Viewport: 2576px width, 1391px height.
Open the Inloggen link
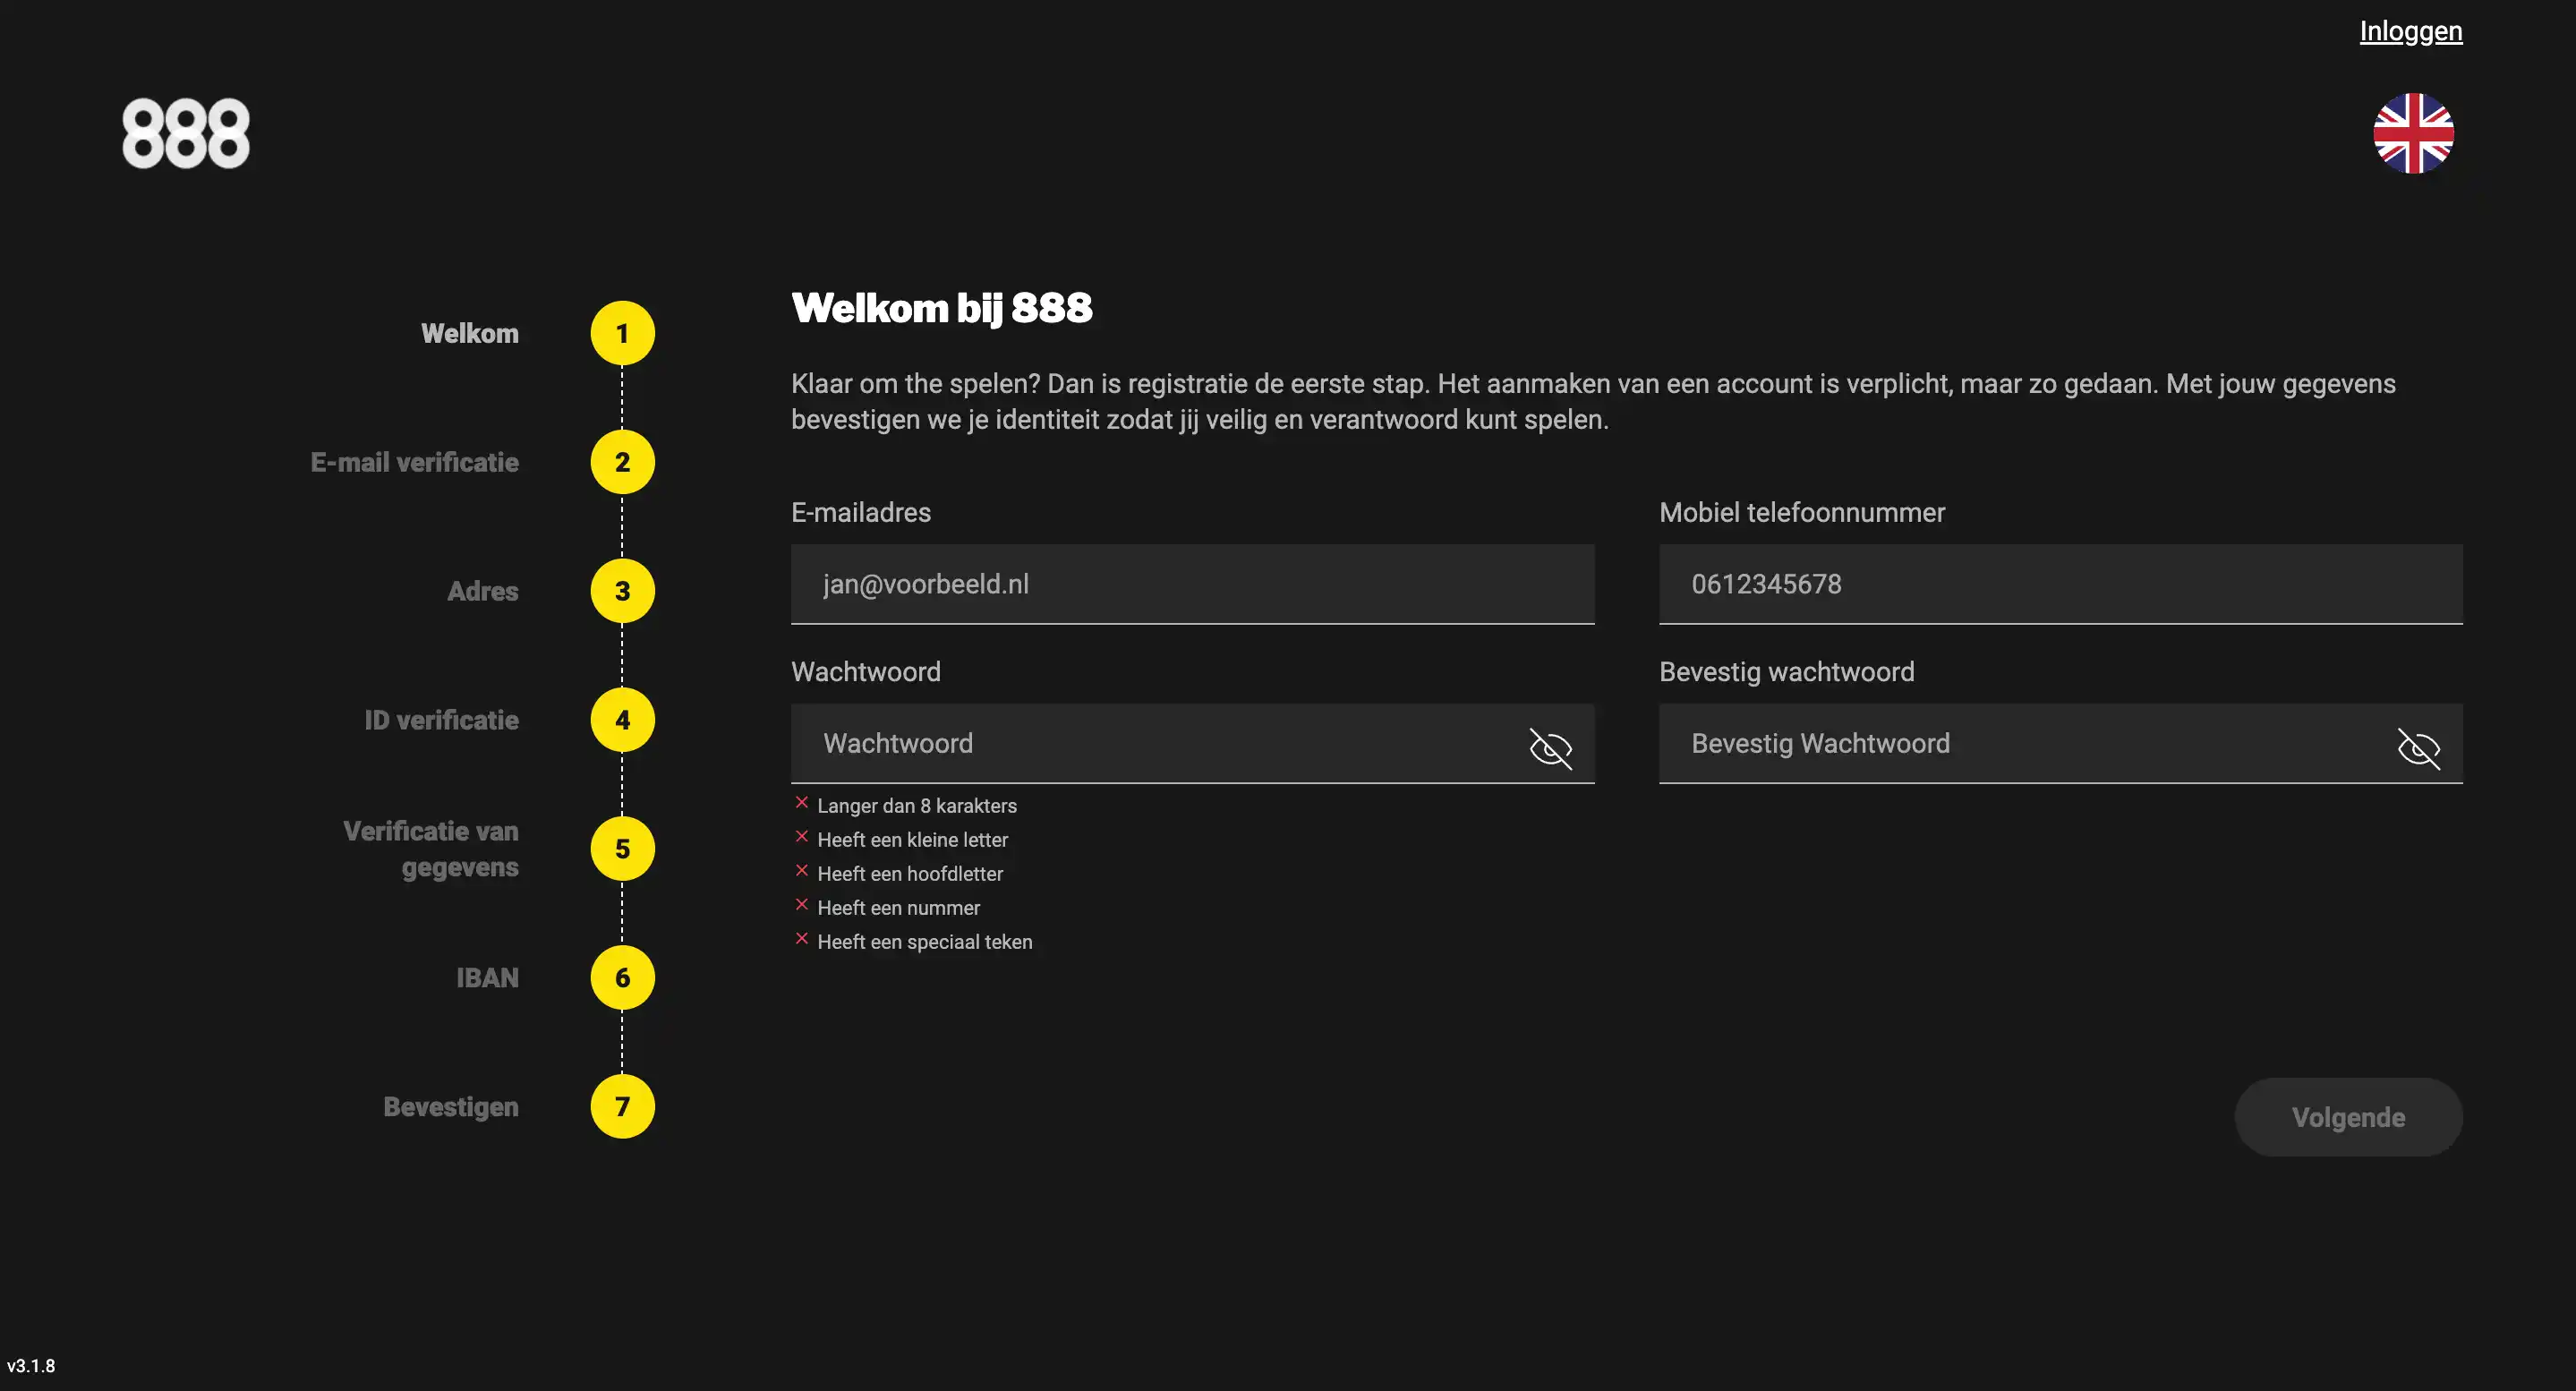(2411, 31)
